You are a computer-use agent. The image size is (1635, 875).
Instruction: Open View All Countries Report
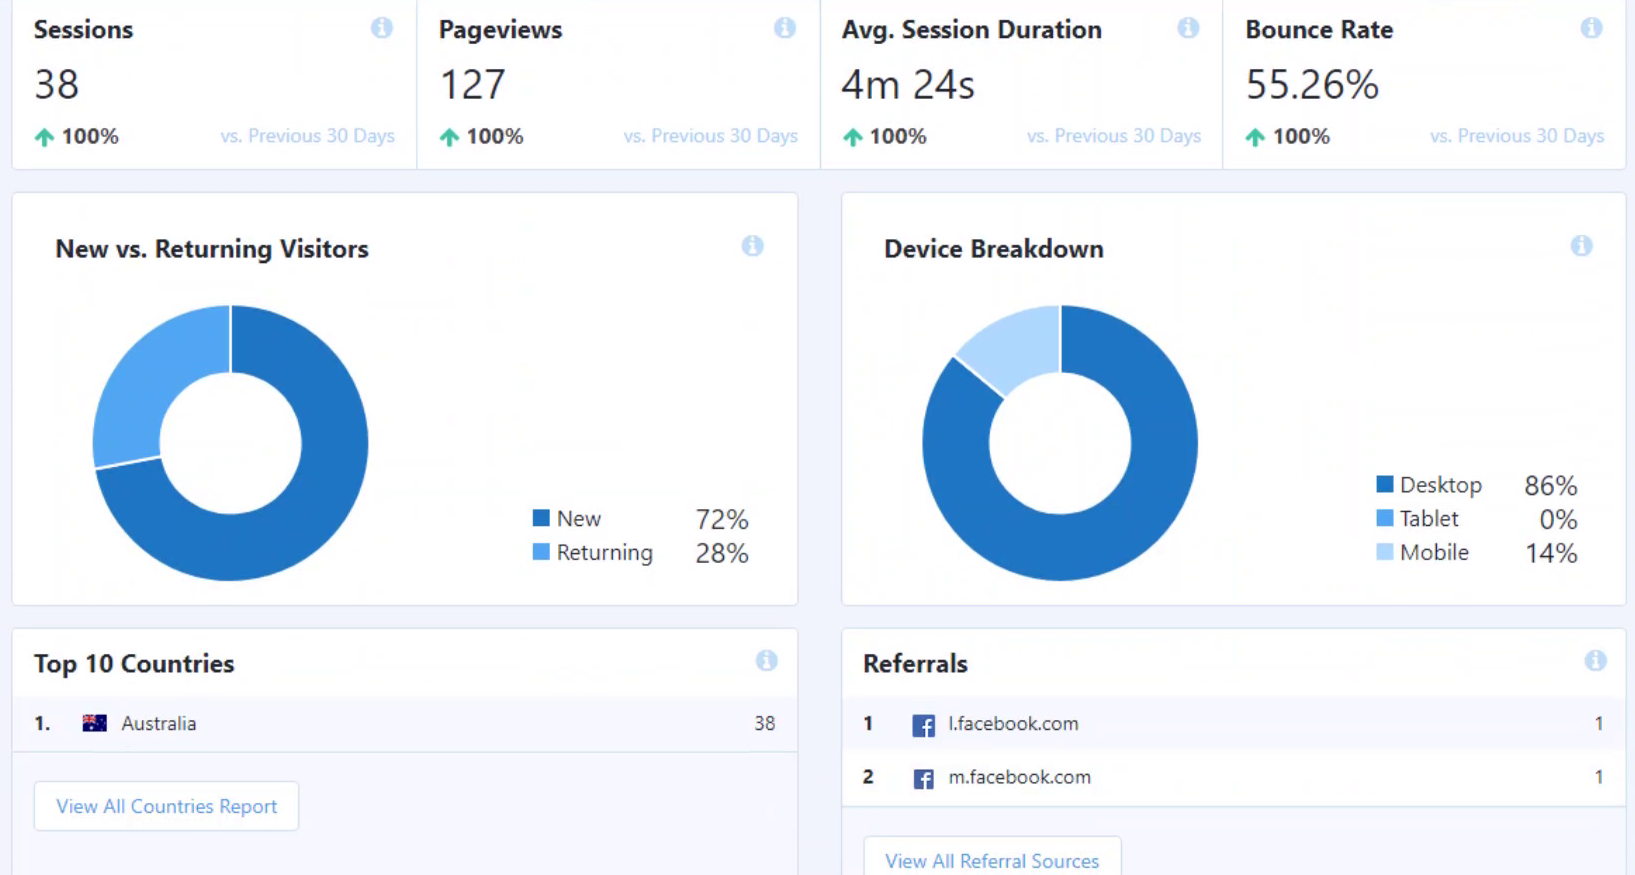(x=166, y=806)
